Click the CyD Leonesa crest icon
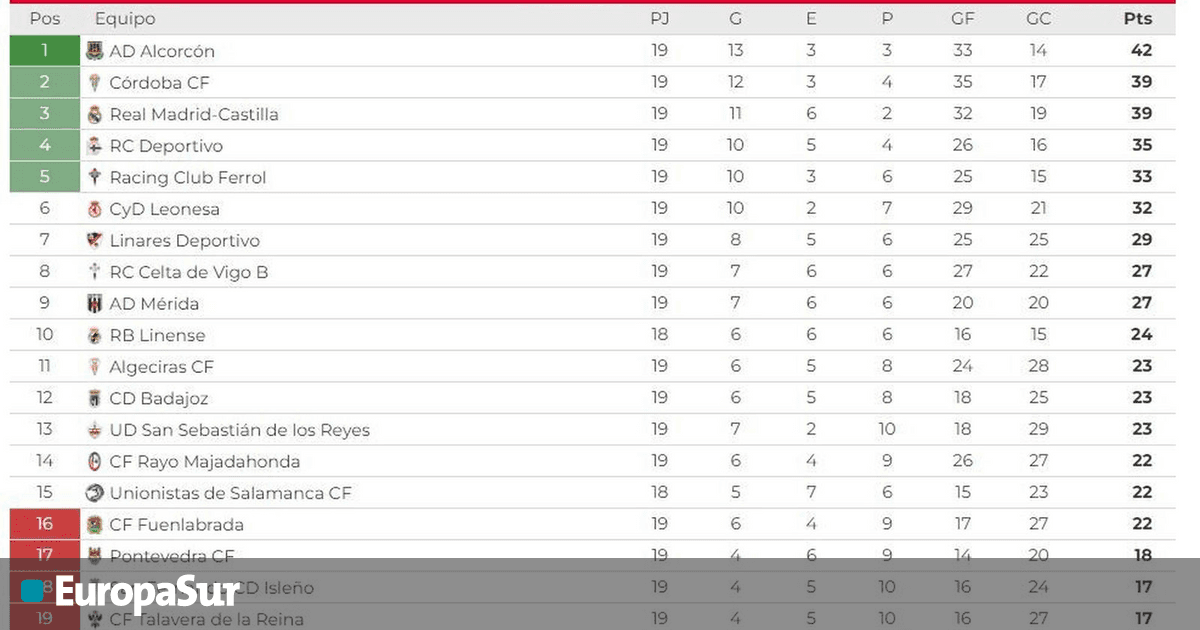This screenshot has height=630, width=1200. tap(95, 209)
